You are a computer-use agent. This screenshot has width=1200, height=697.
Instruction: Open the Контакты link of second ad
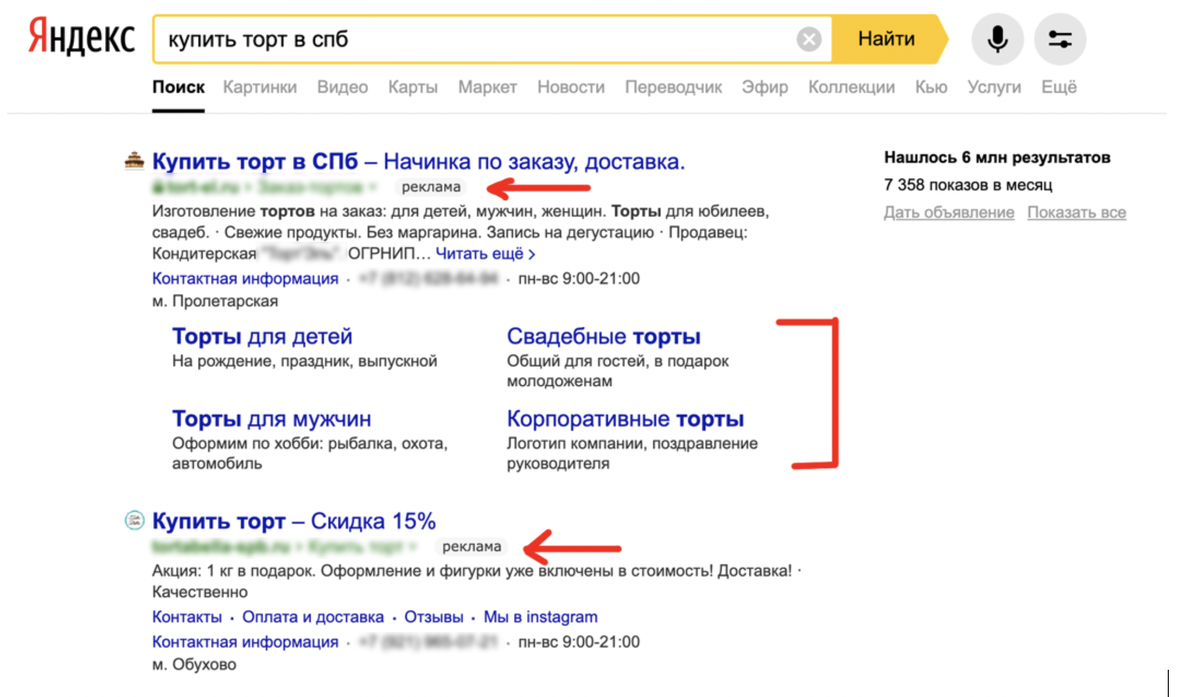187,616
